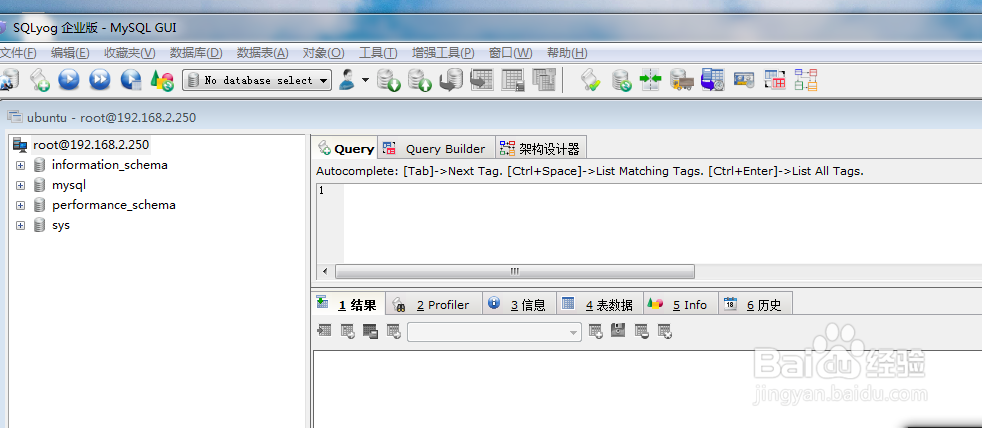The width and height of the screenshot is (982, 428).
Task: Click the gray table with small box icon
Action: (513, 80)
